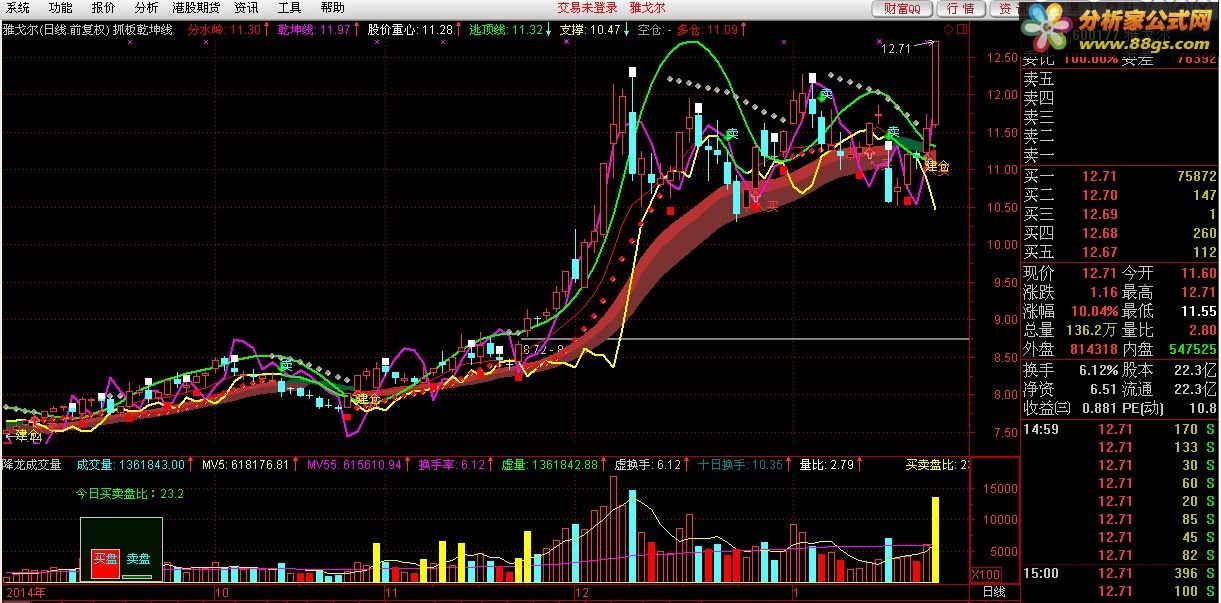Screen dimensions: 1221x603
Task: Click the 买 signal marker near 10.50
Action: (772, 206)
